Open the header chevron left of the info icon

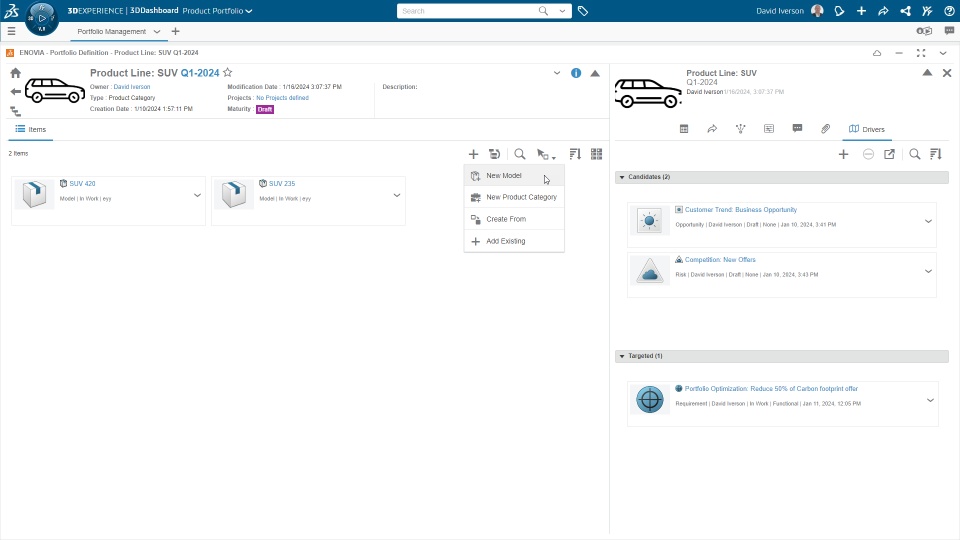coord(557,73)
